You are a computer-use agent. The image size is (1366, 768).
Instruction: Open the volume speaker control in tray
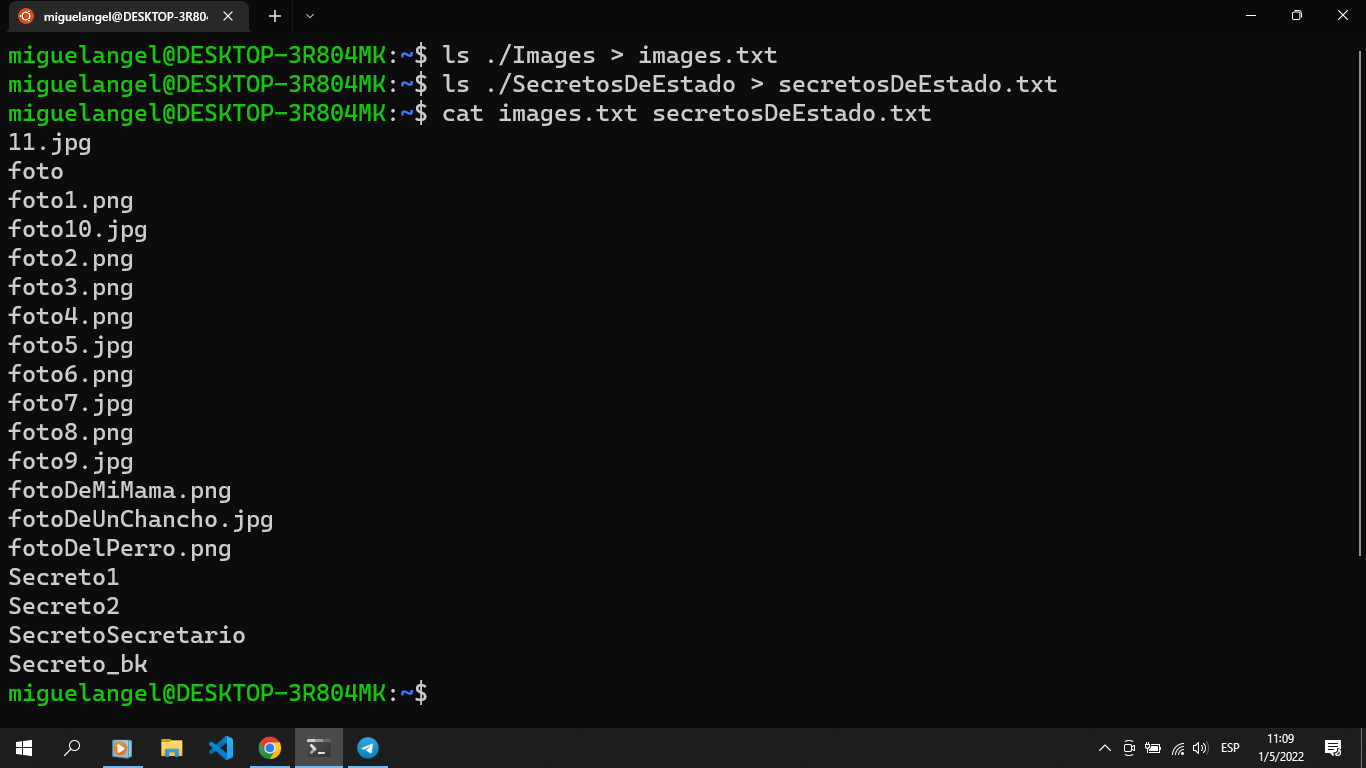point(1200,748)
